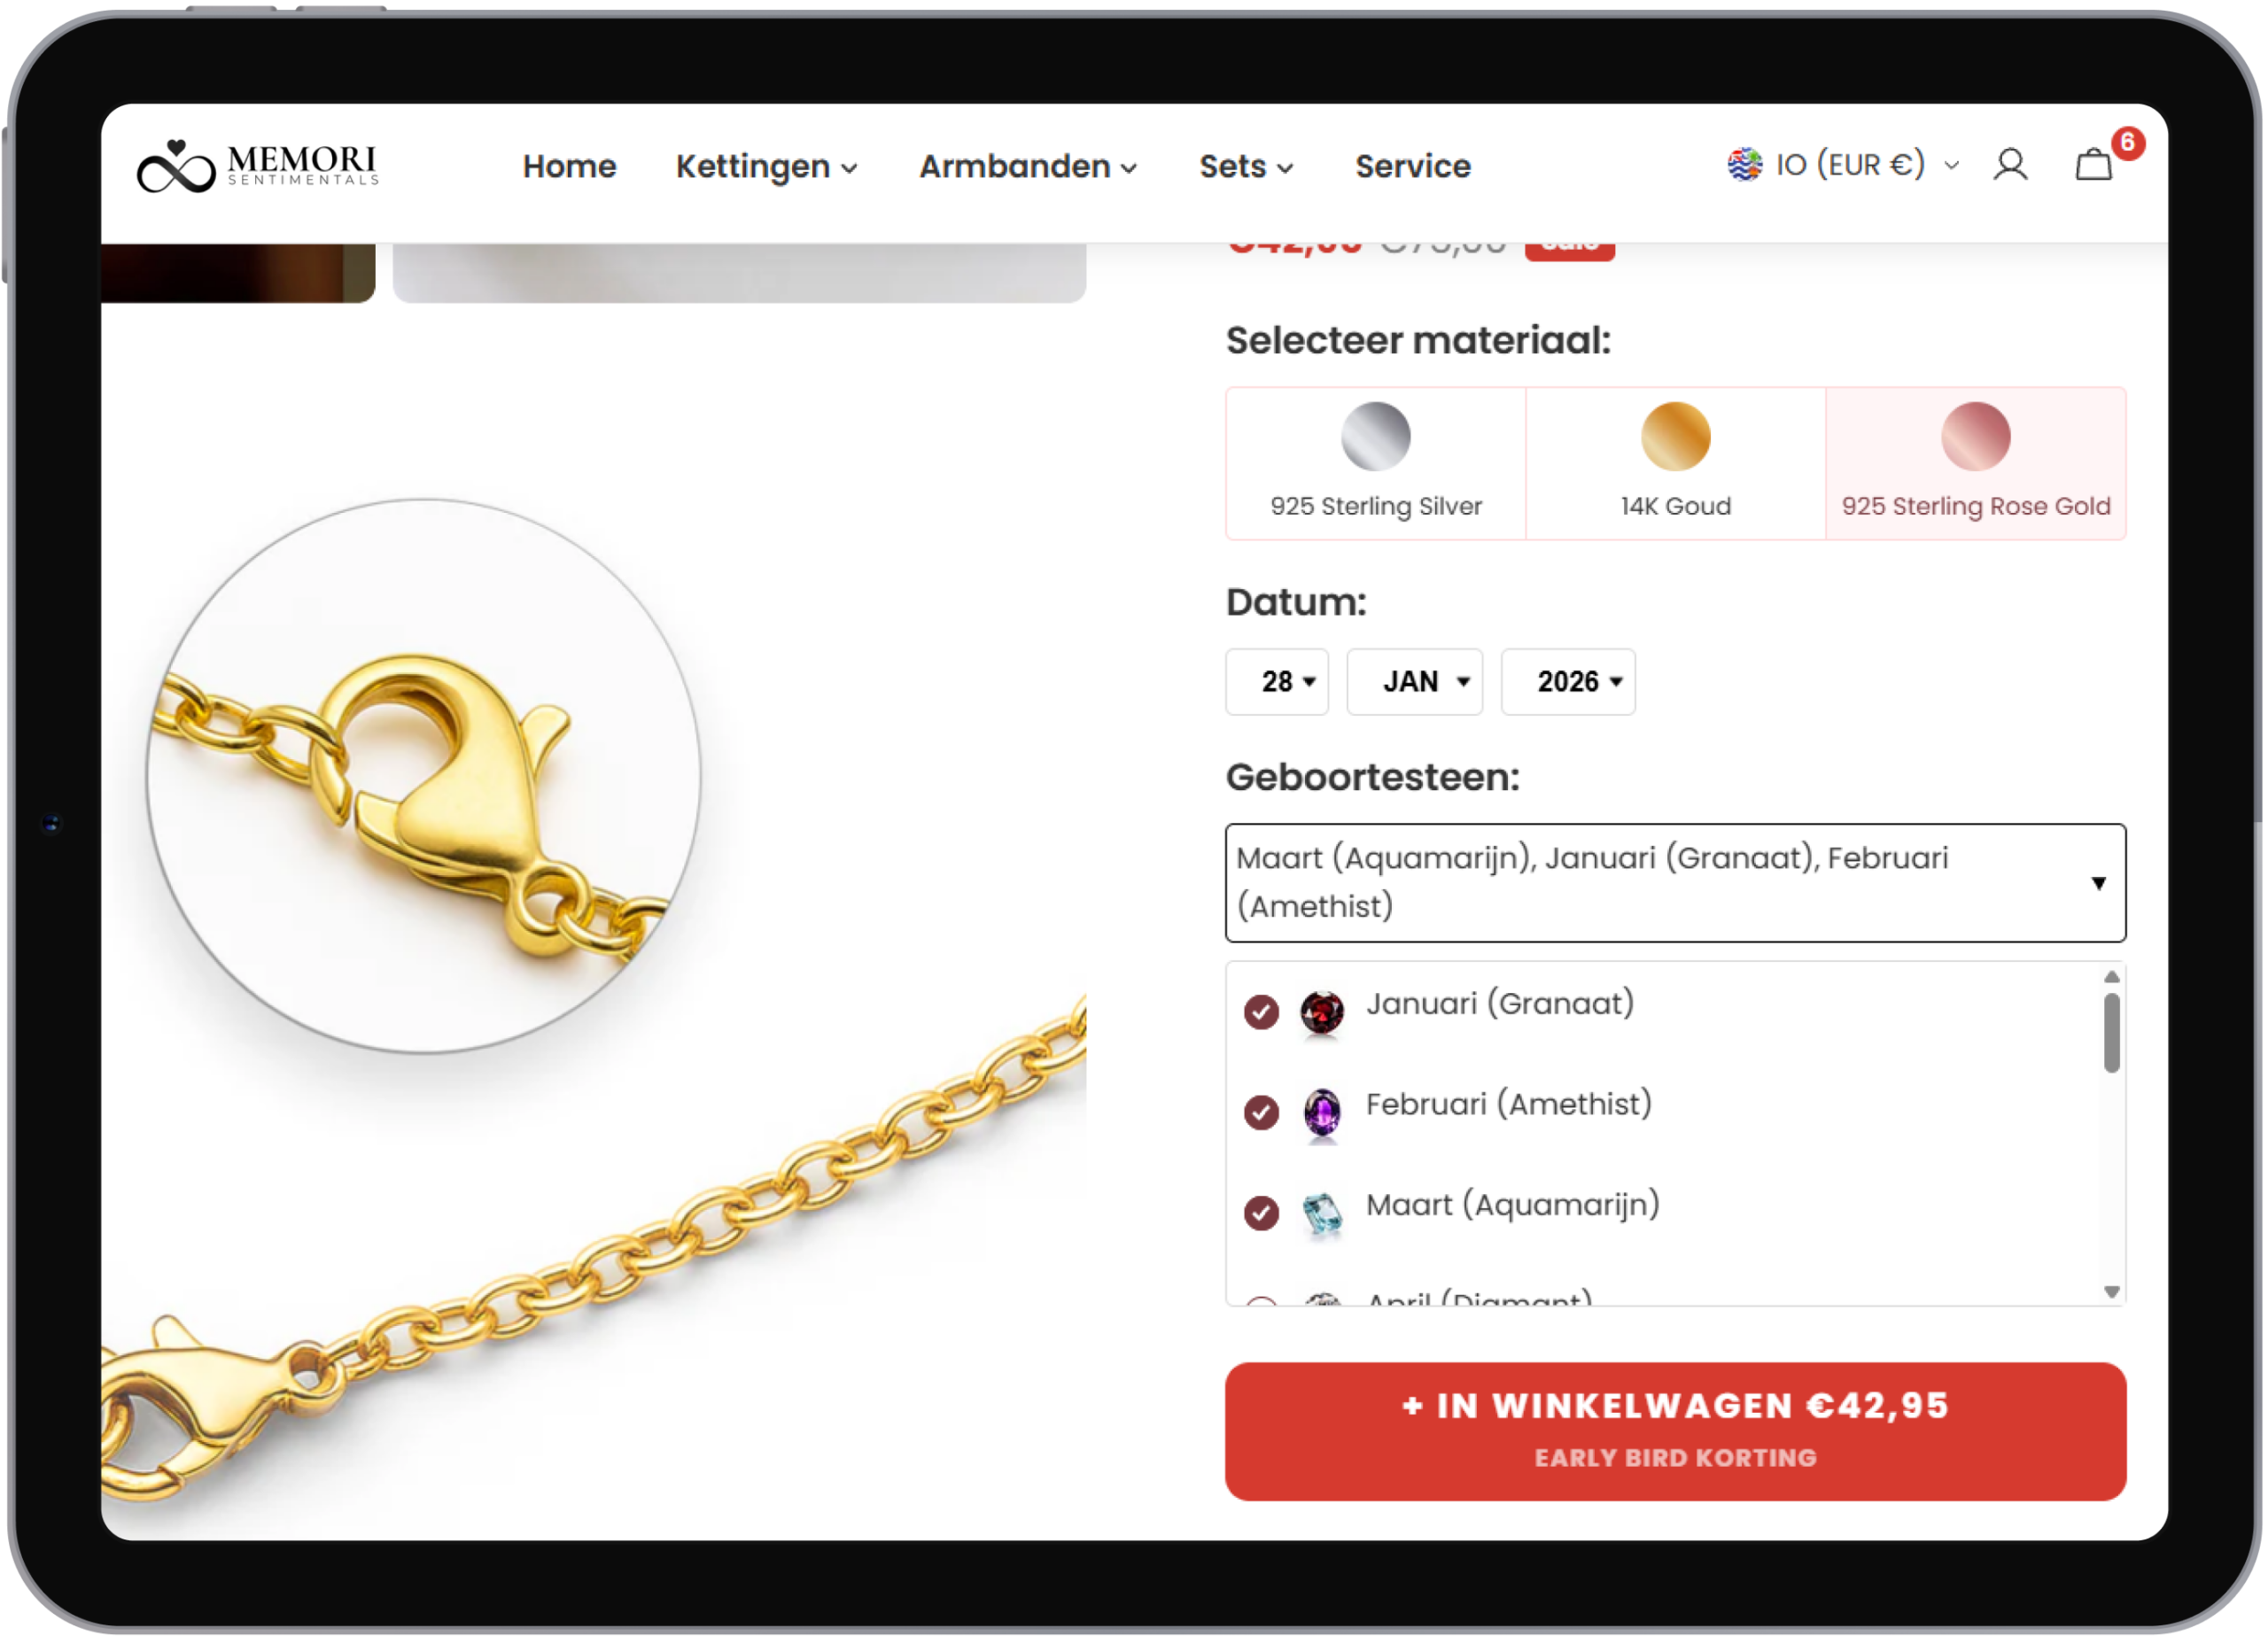Open the Armbanden menu

click(1027, 166)
